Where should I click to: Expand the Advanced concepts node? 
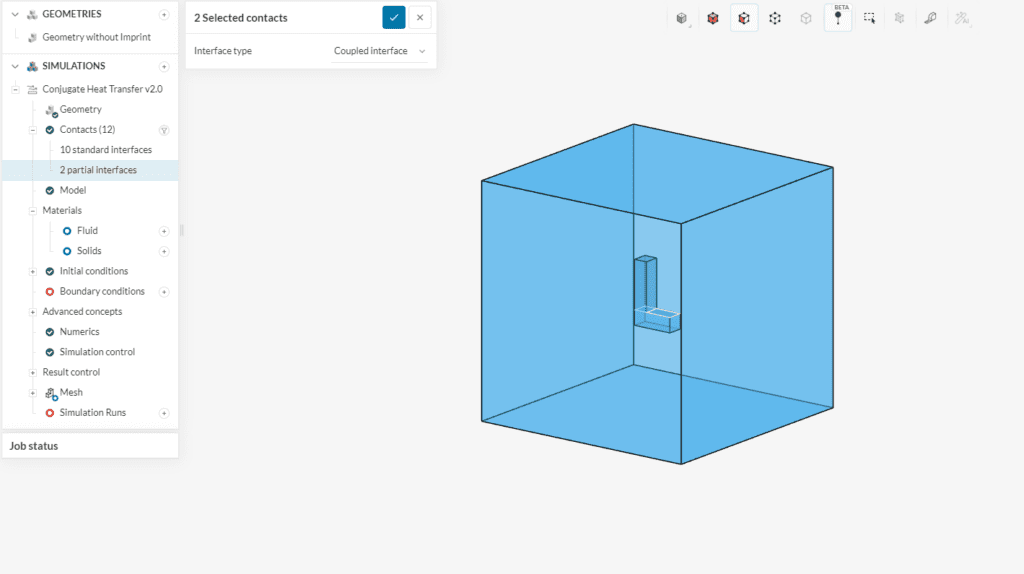32,312
